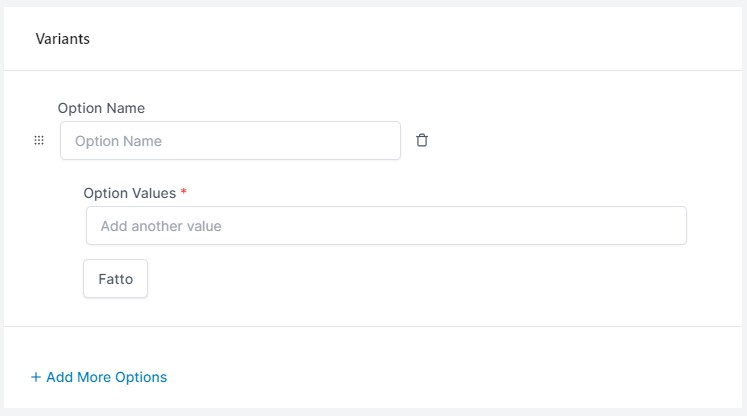Click the Add More Options link
This screenshot has width=747, height=416.
coord(99,377)
